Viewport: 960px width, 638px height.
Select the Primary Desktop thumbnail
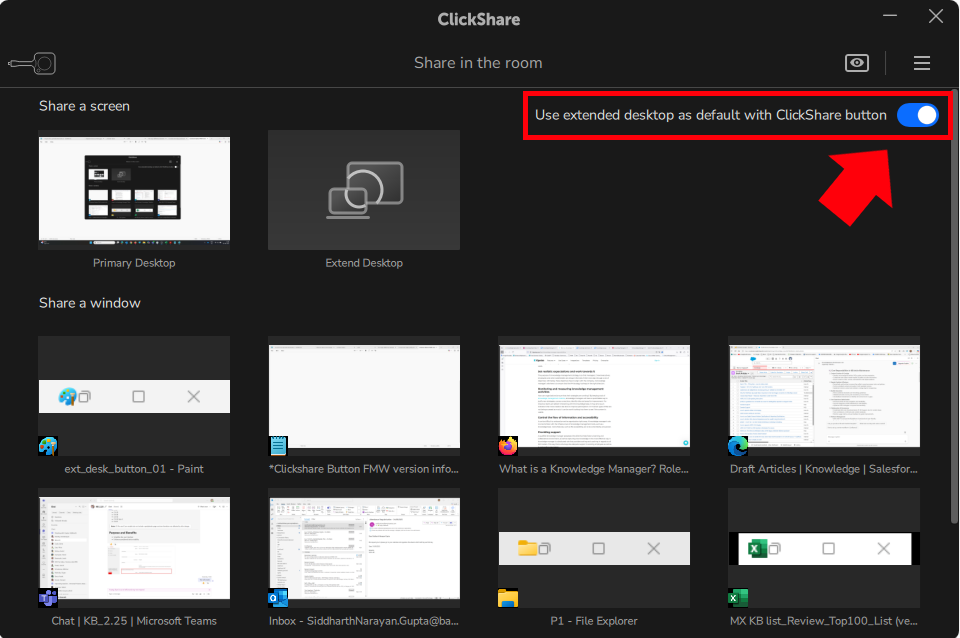pyautogui.click(x=134, y=190)
